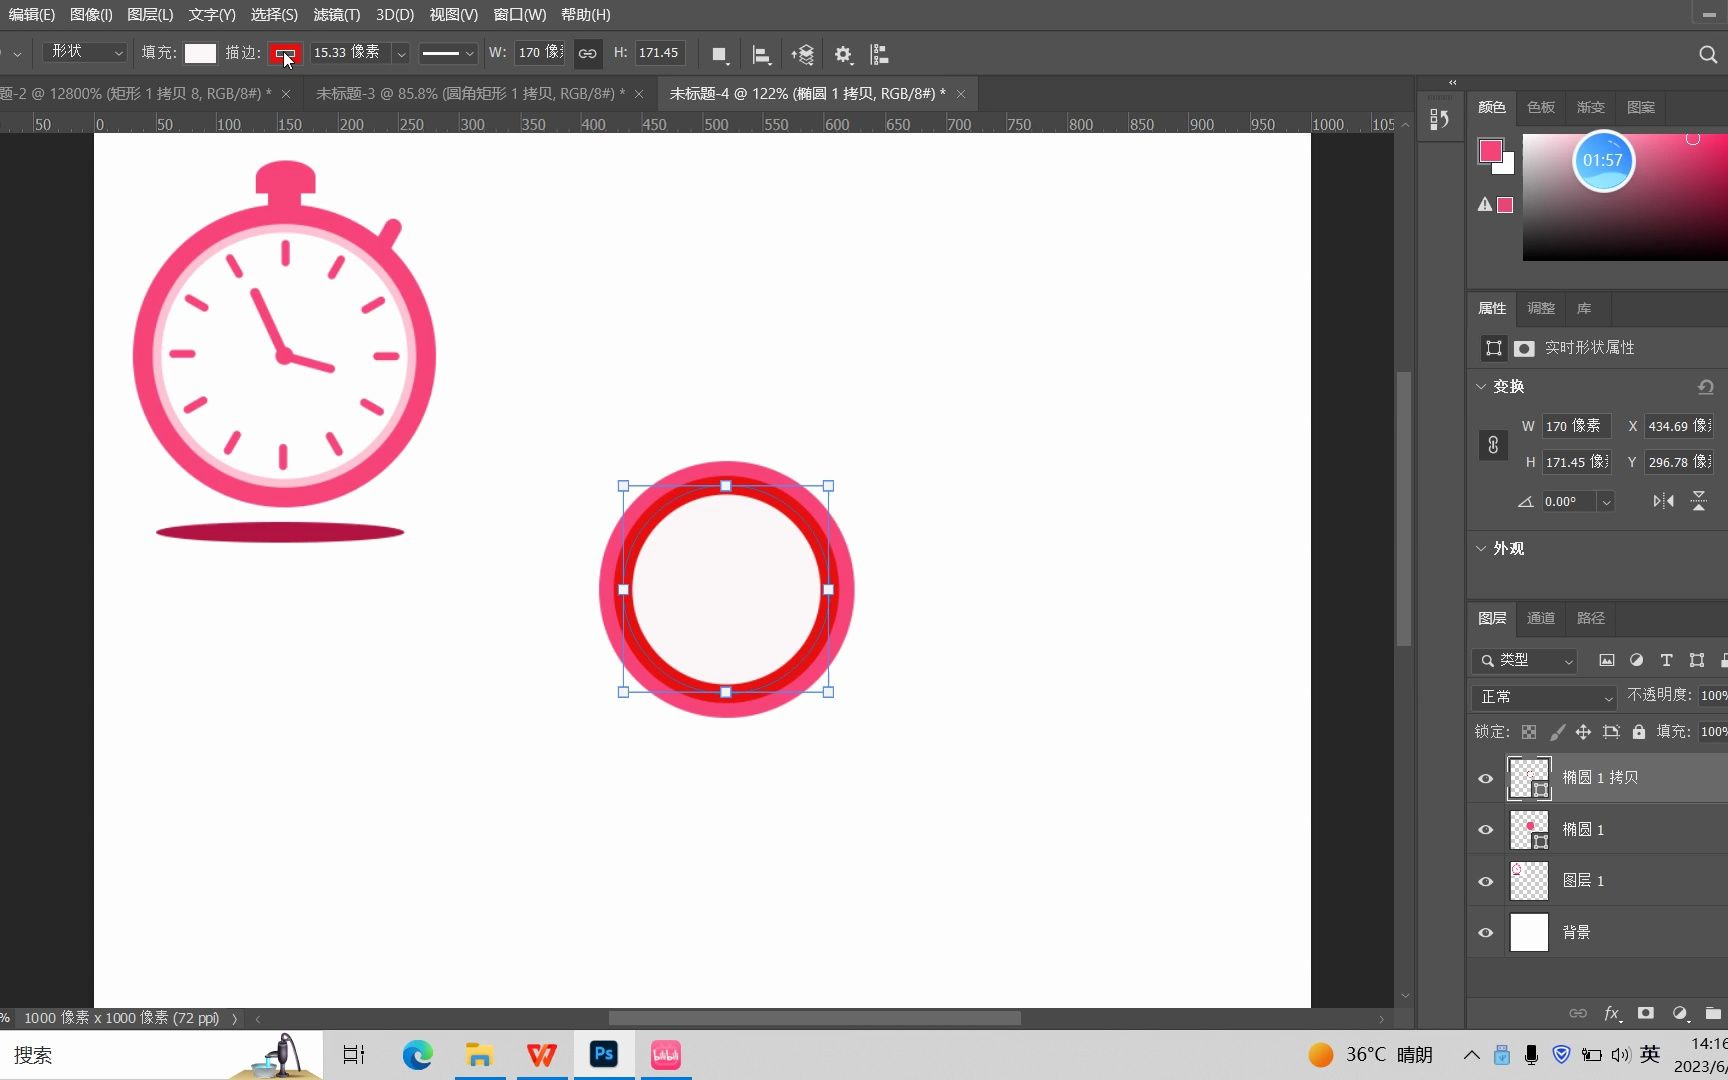Open the 正常 blend mode dropdown

[1544, 696]
